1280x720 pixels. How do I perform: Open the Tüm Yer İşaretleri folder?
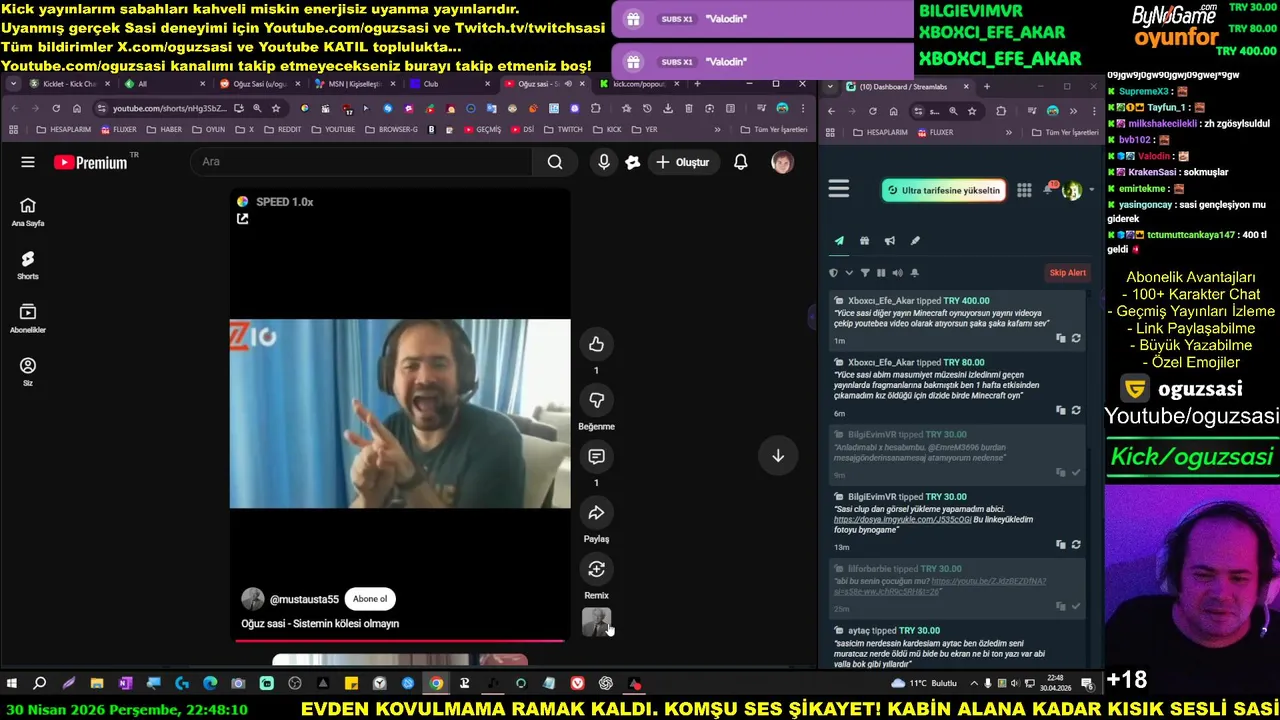(774, 130)
